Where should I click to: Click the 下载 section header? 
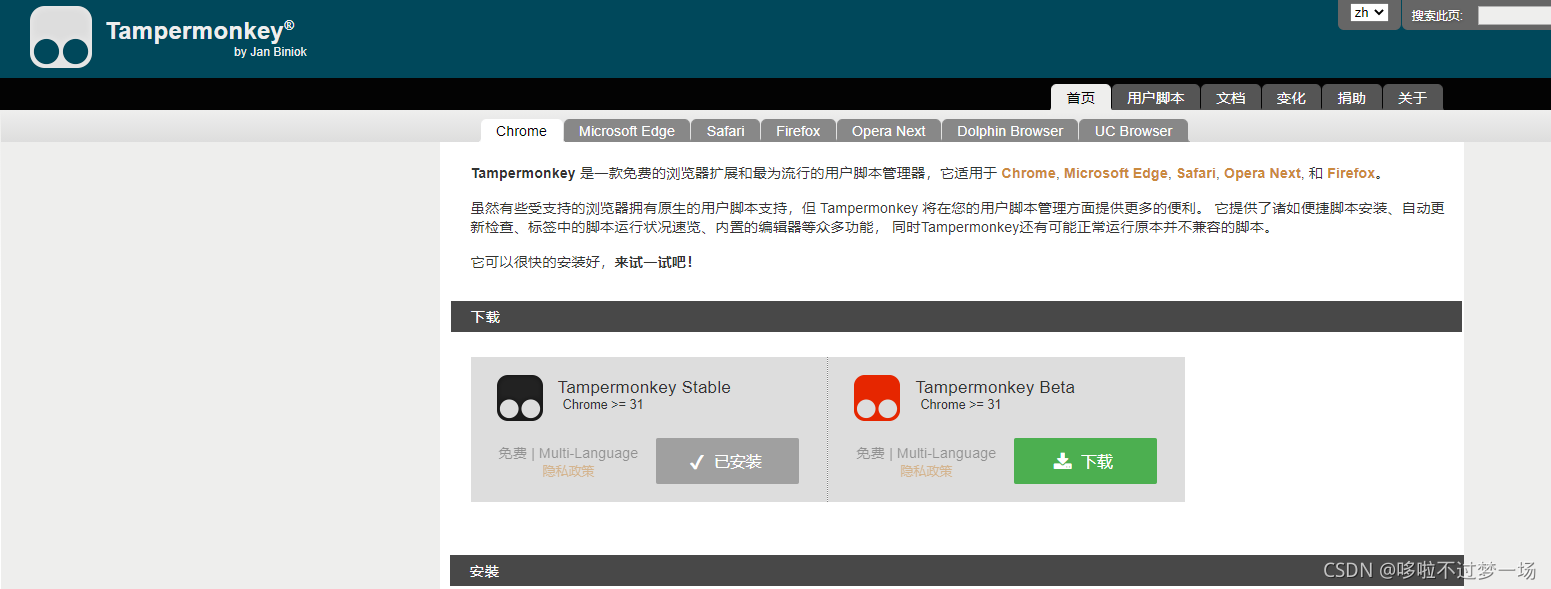point(956,317)
